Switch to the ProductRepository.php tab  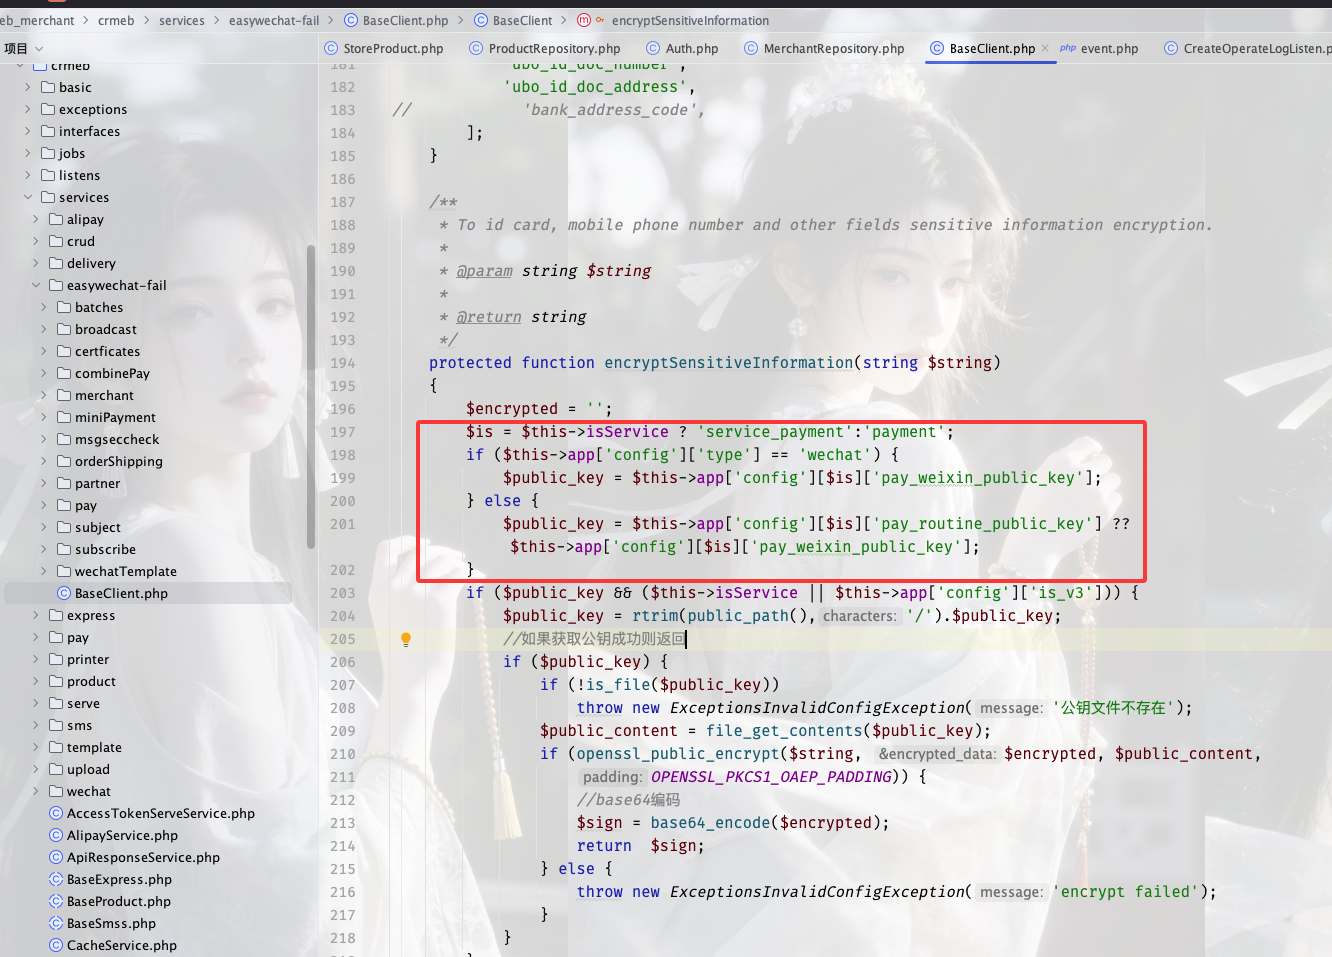pos(544,48)
